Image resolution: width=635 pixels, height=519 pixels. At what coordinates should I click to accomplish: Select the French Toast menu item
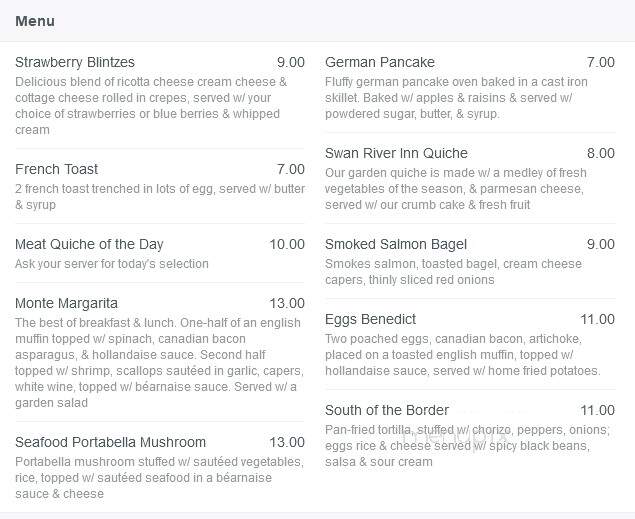tap(56, 169)
